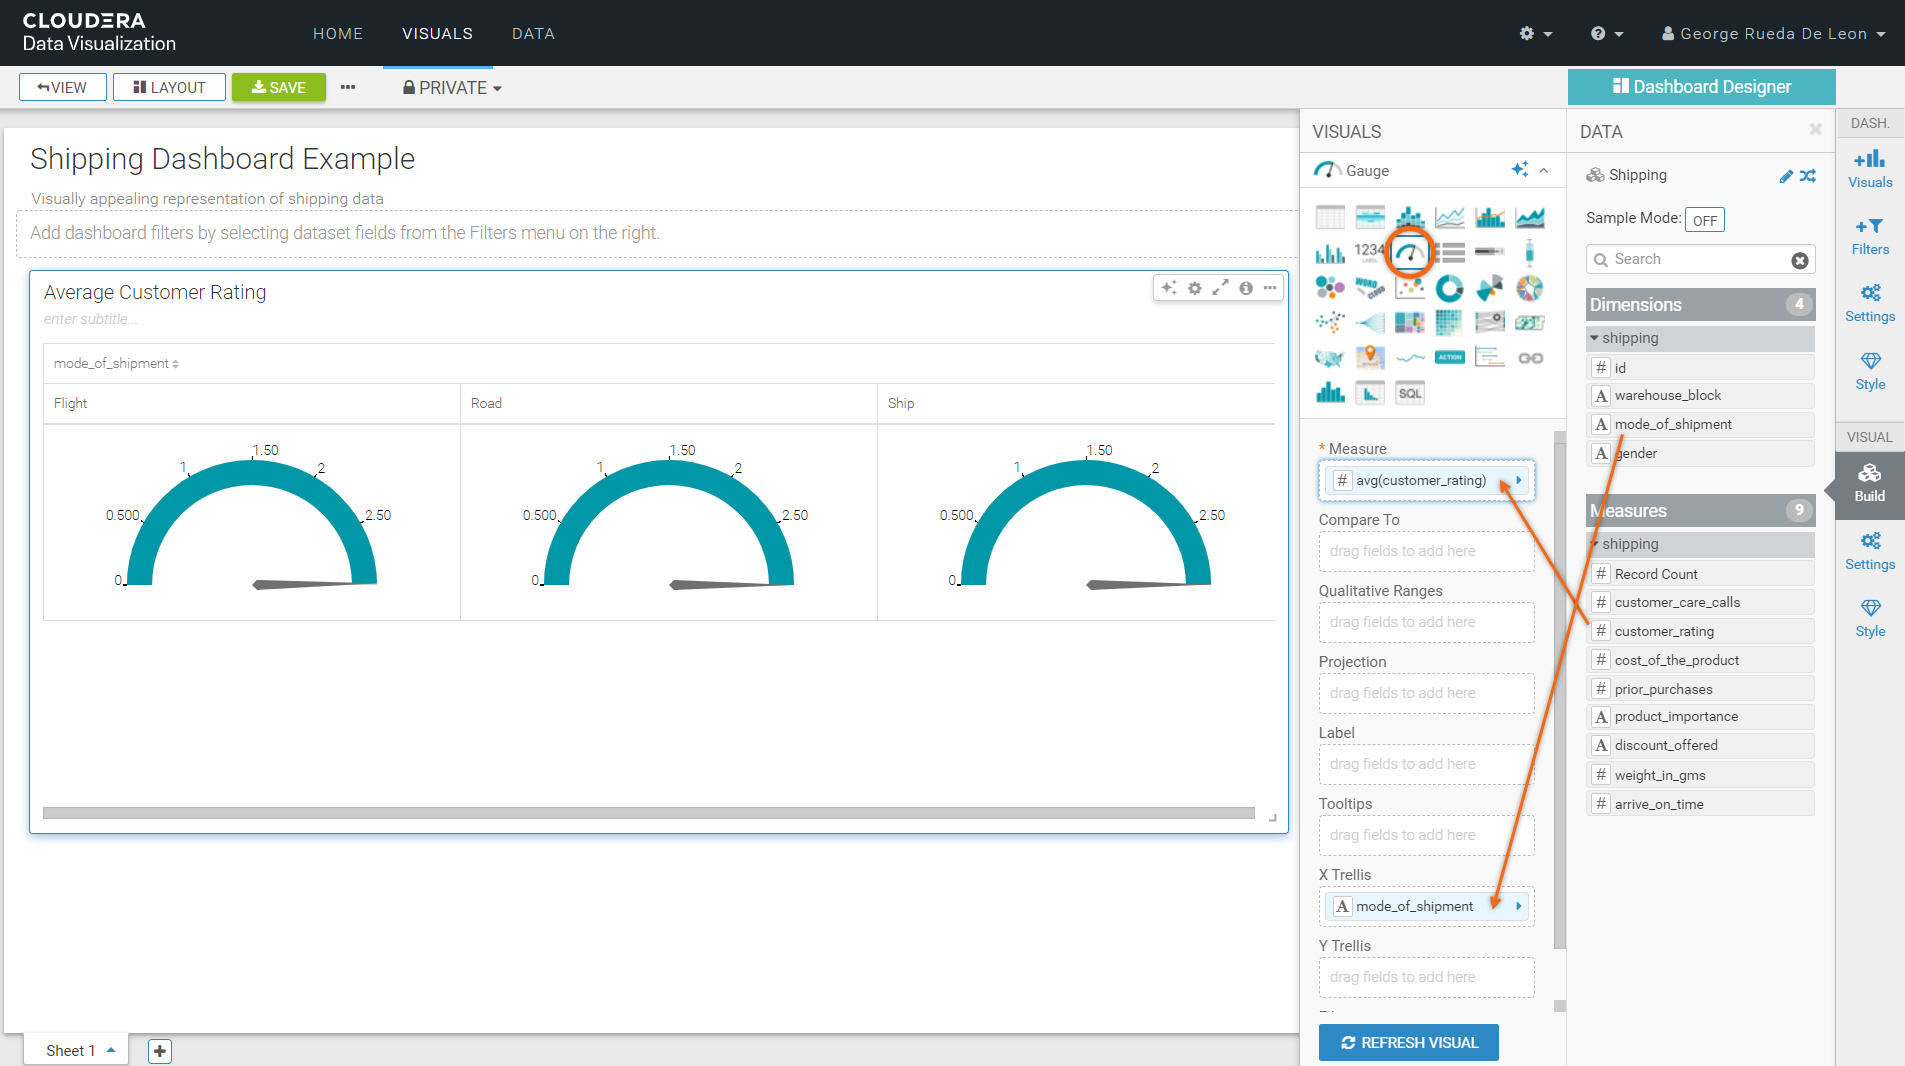Select the Gauge visual type icon
1905x1066 pixels.
pos(1410,253)
